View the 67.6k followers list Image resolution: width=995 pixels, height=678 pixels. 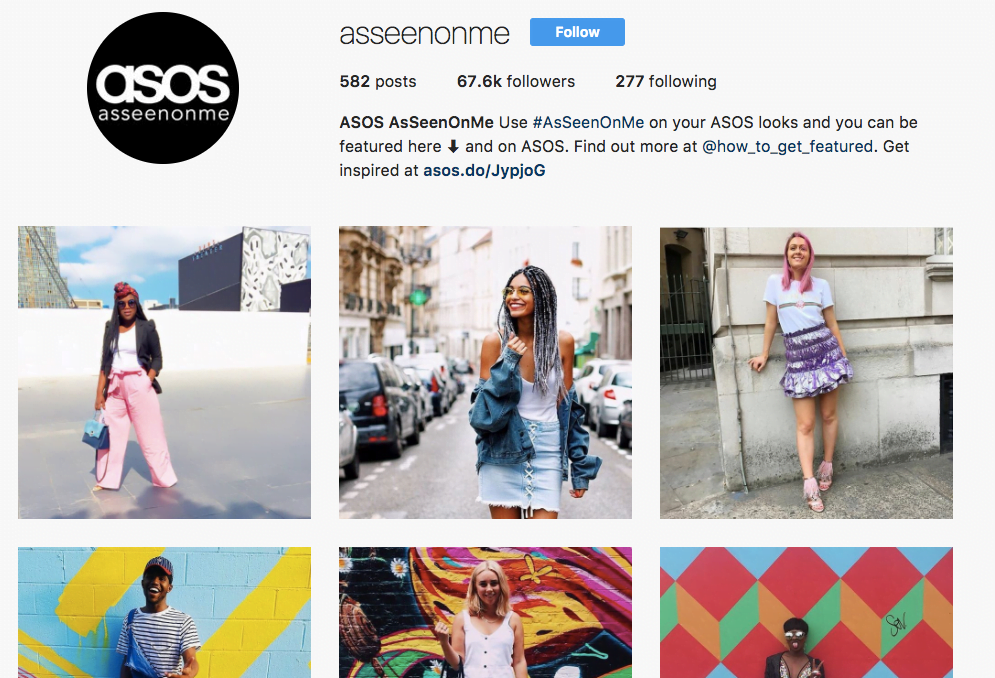[x=515, y=81]
